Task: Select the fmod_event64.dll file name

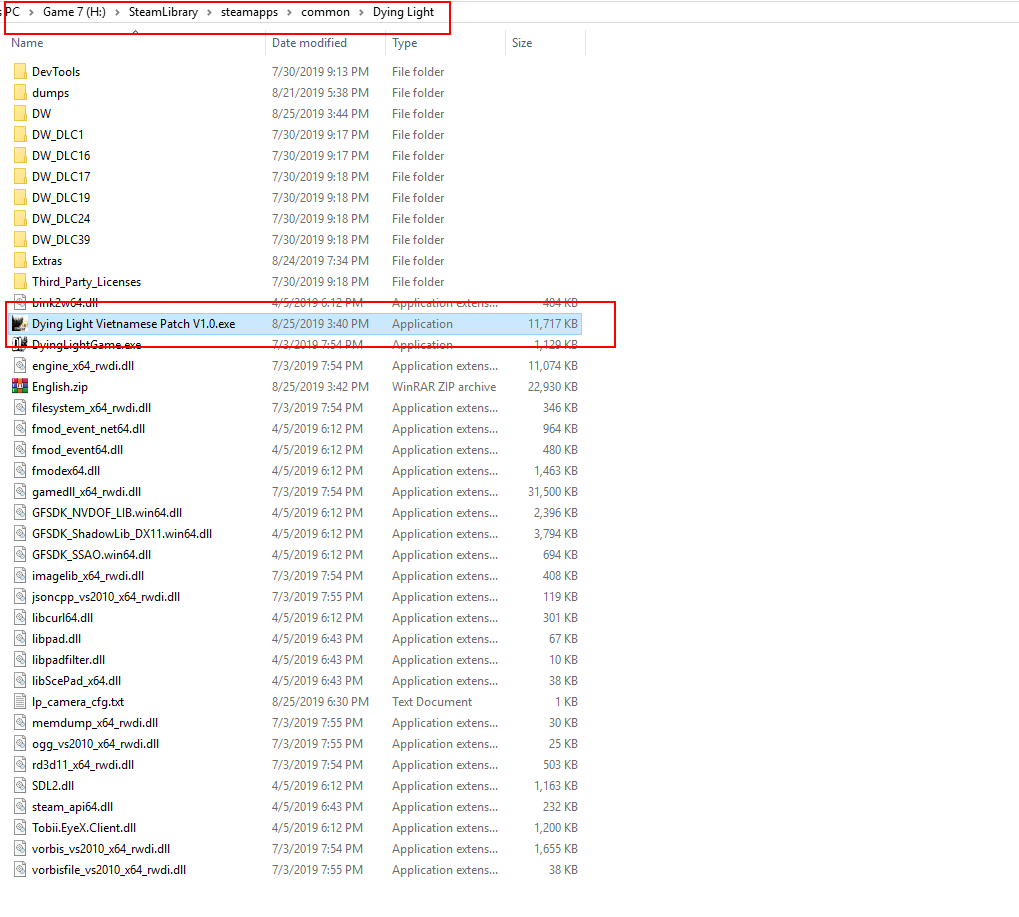Action: click(77, 450)
